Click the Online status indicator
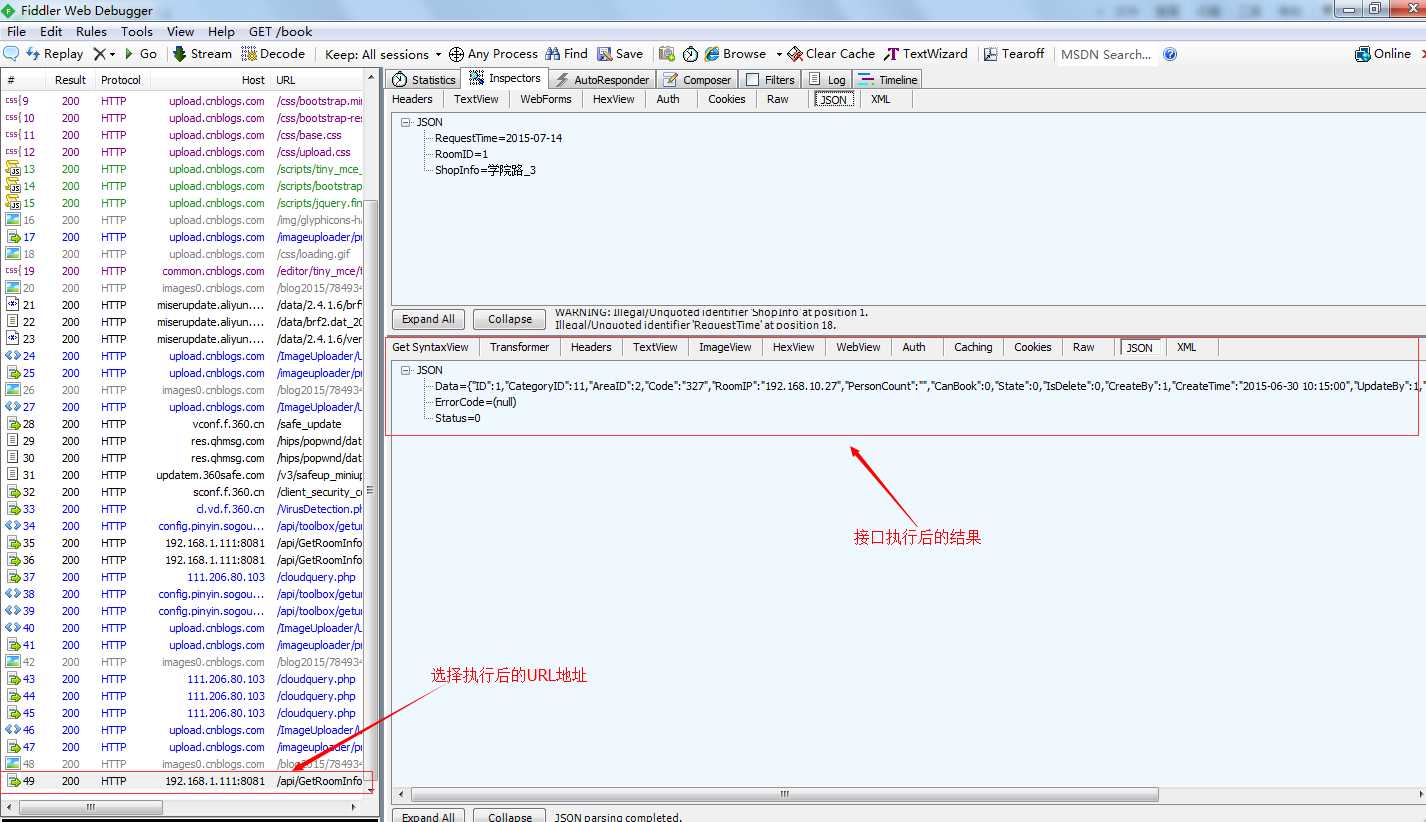 click(x=1383, y=54)
